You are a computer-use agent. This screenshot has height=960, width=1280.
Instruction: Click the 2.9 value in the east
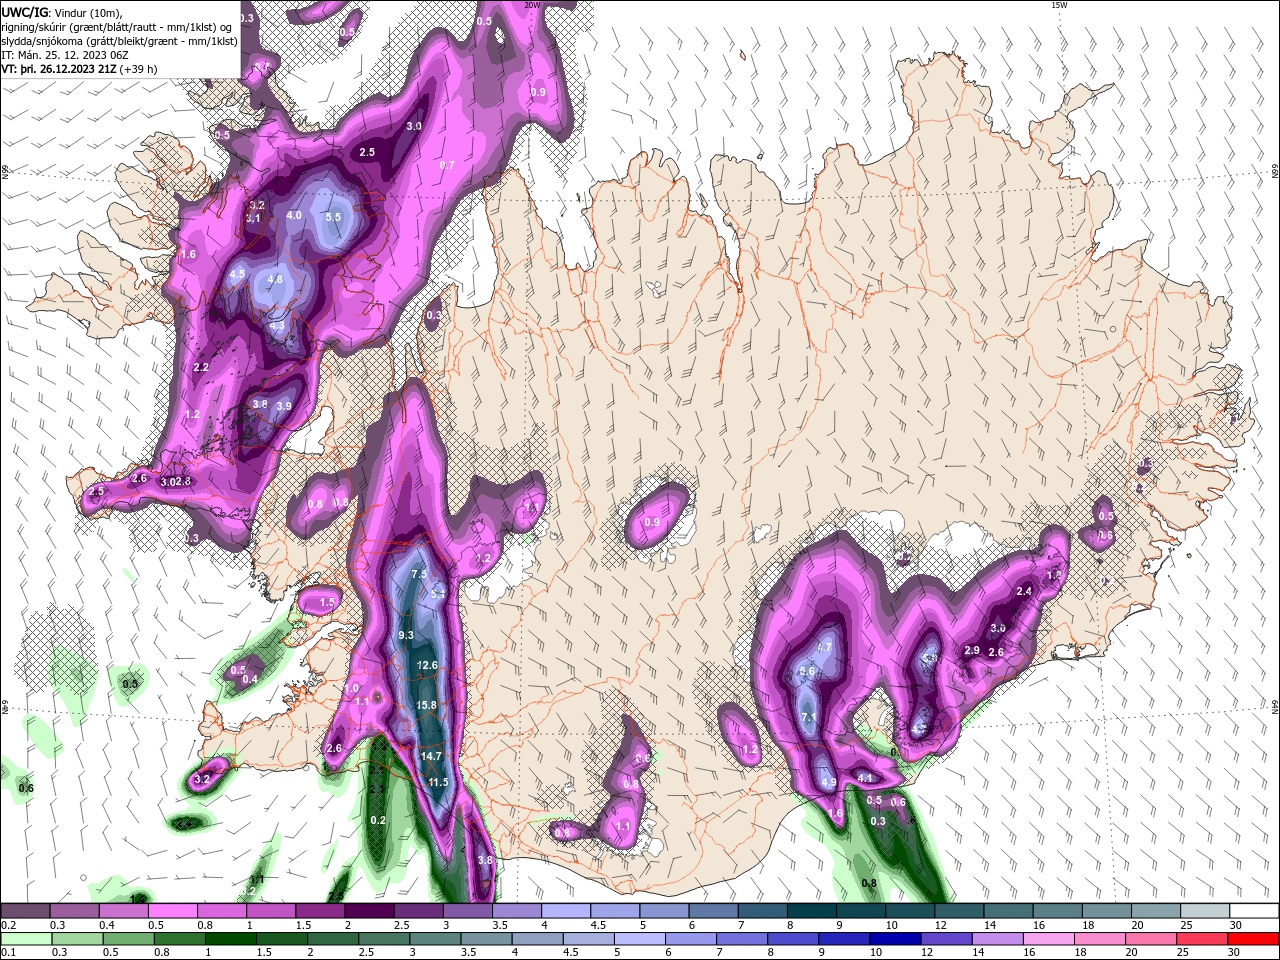(972, 650)
